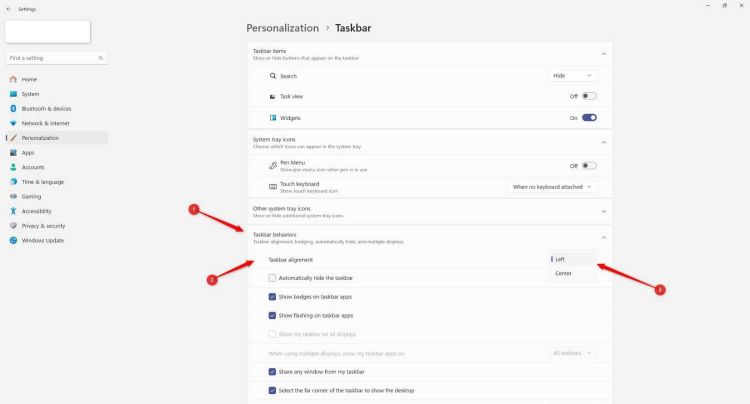Click the back arrow in the title bar
750x404 pixels.
click(8, 7)
